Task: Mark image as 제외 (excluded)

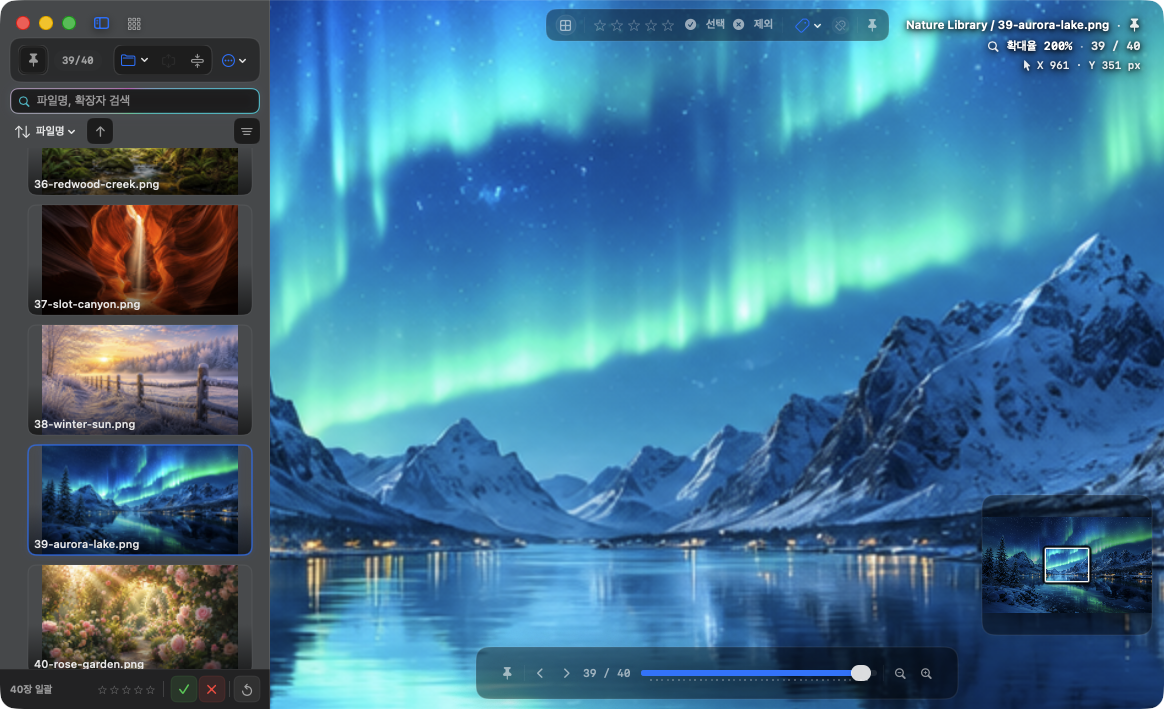Action: (x=753, y=24)
